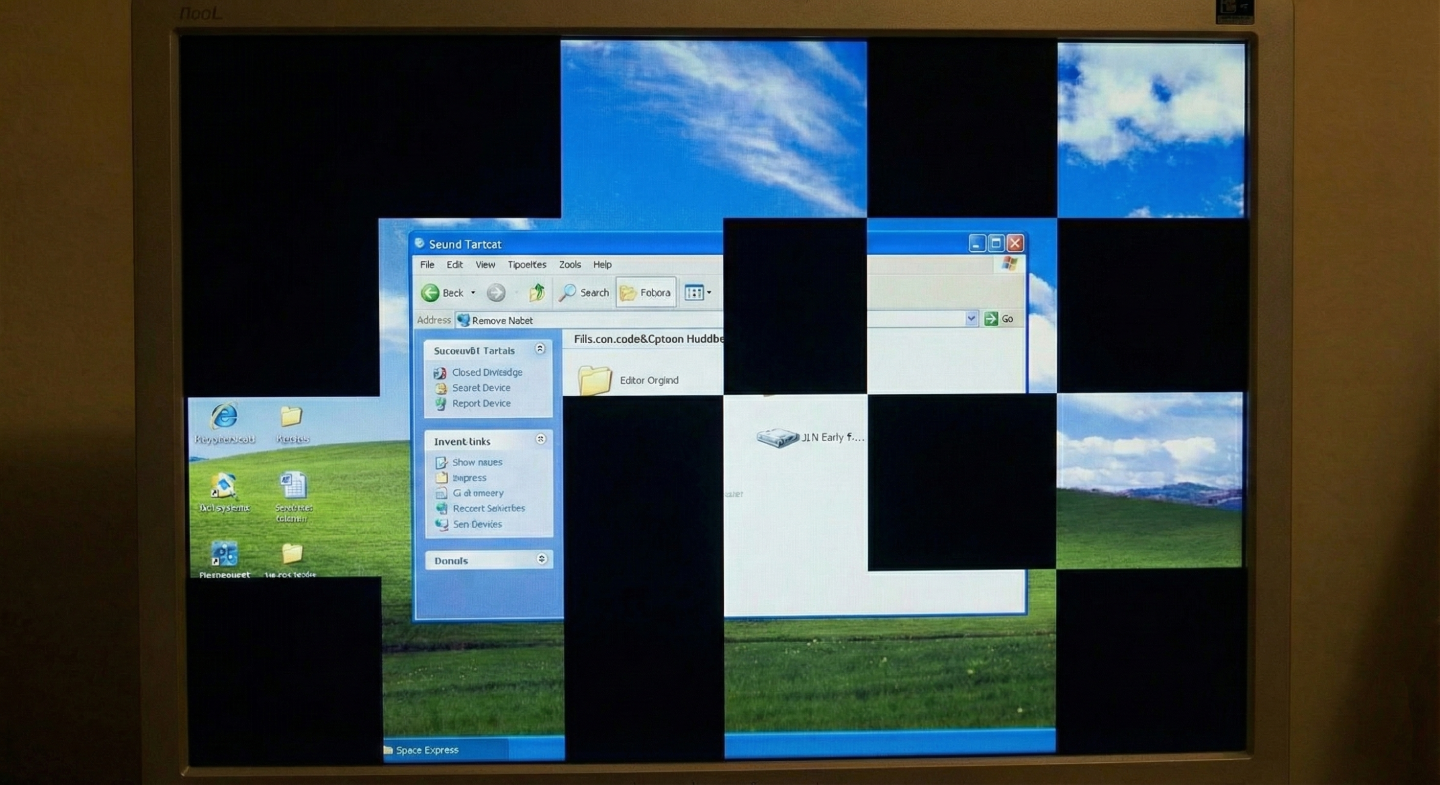Click the green Back navigation icon
The image size is (1440, 785).
click(x=430, y=292)
